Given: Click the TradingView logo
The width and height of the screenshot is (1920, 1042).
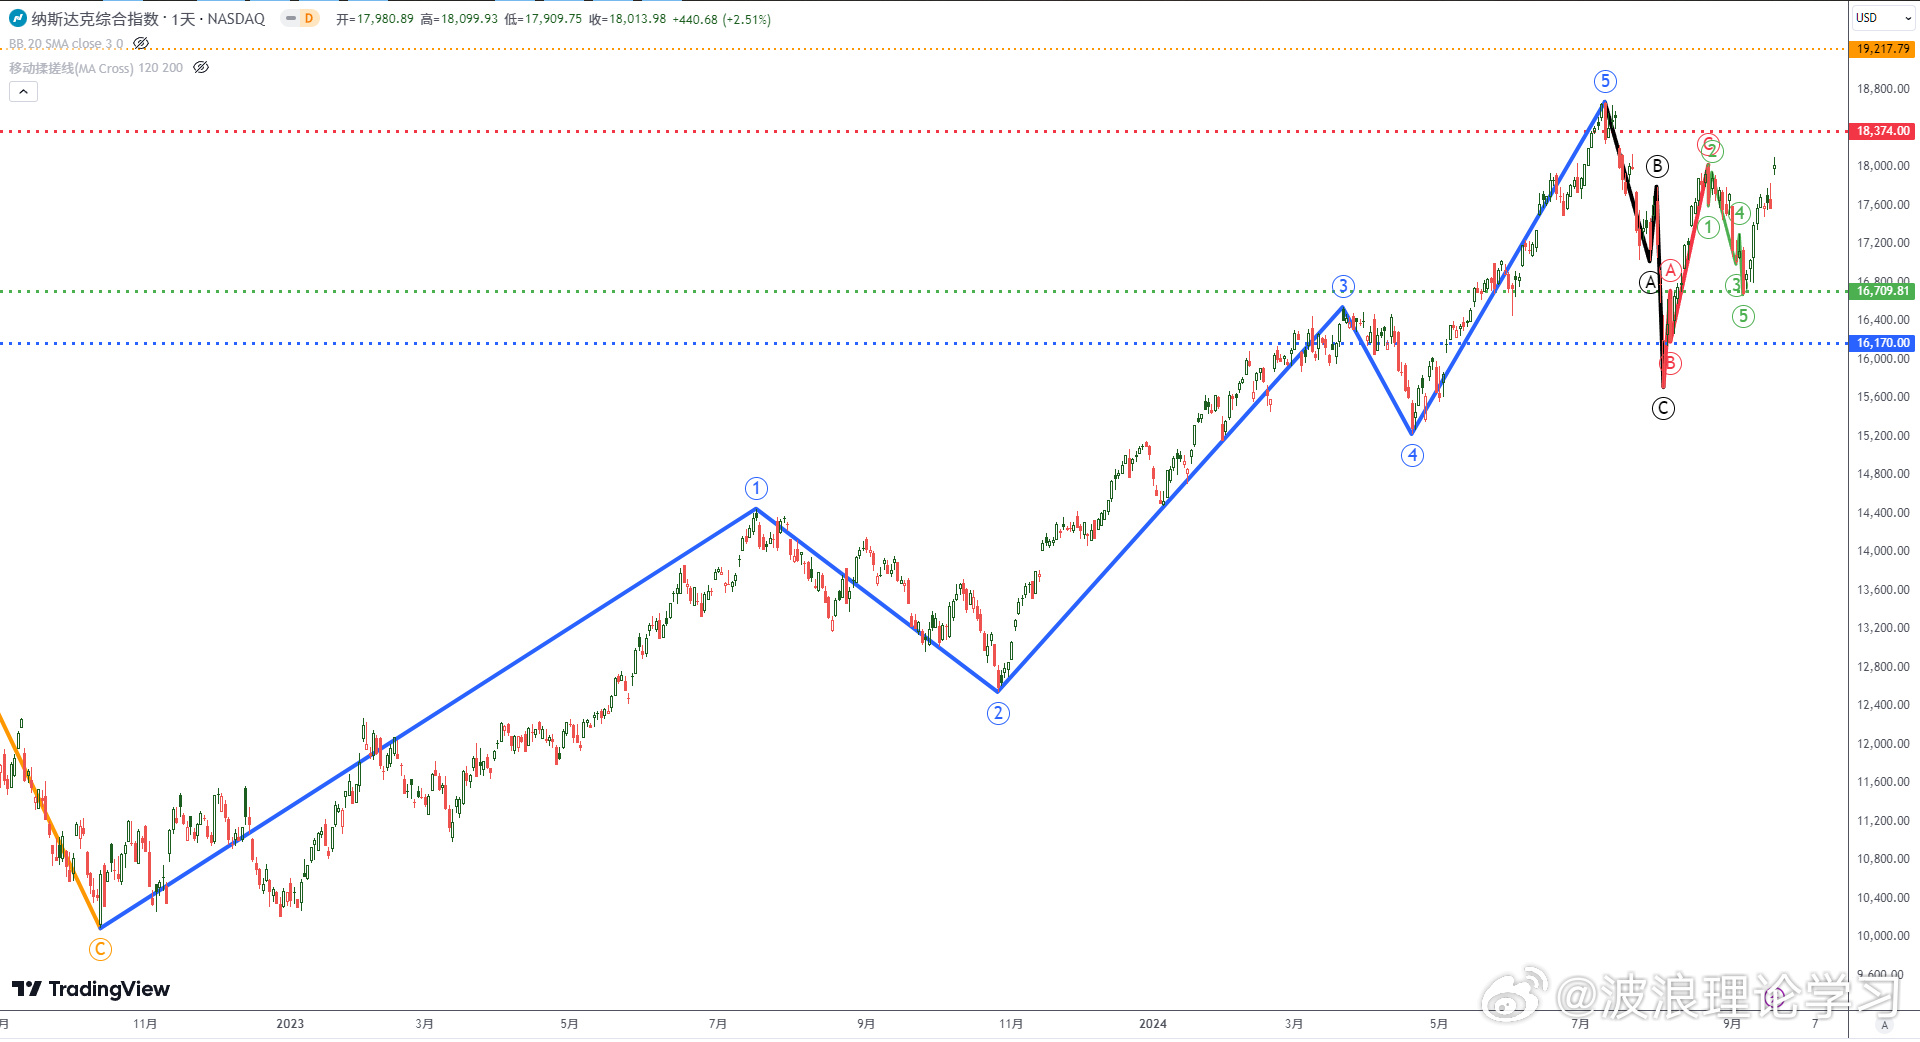Looking at the screenshot, I should 91,989.
